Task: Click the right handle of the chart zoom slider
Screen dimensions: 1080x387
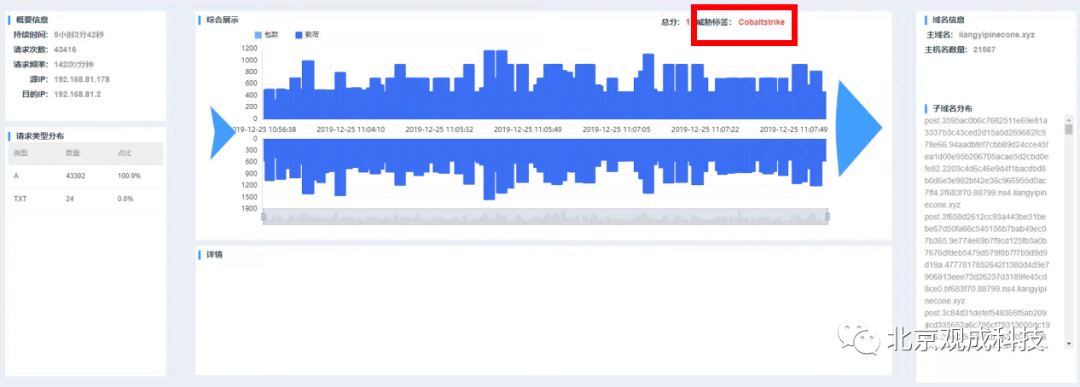Action: tap(827, 217)
